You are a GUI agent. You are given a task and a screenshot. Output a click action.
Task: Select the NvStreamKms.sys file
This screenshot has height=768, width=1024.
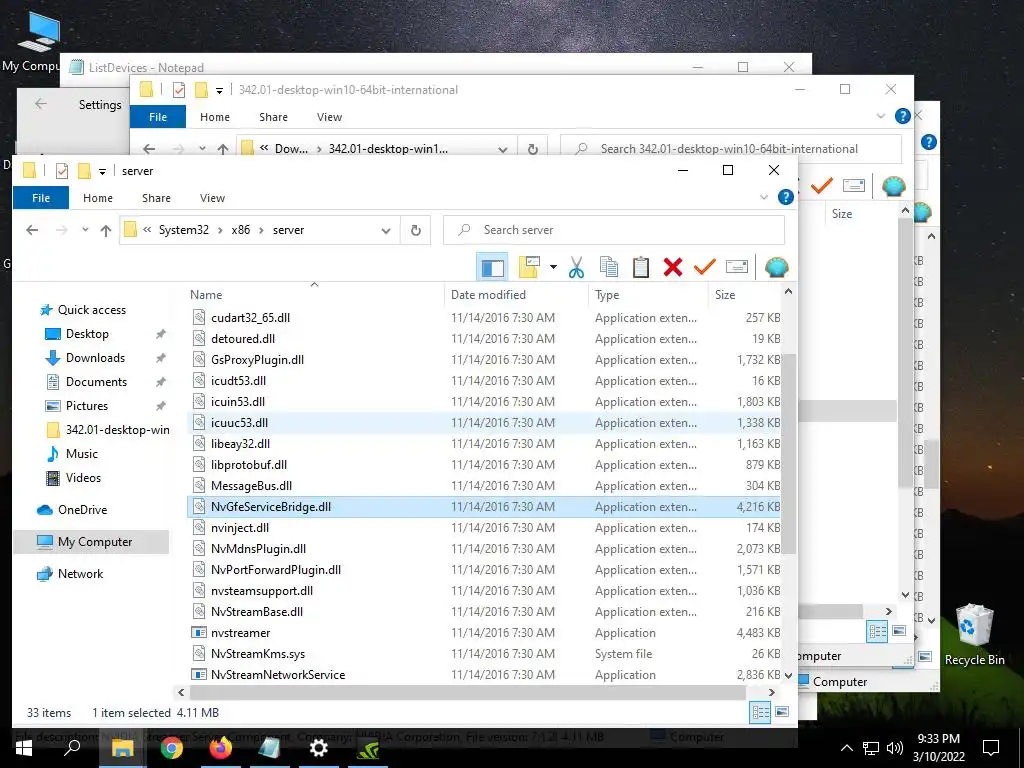tap(258, 653)
